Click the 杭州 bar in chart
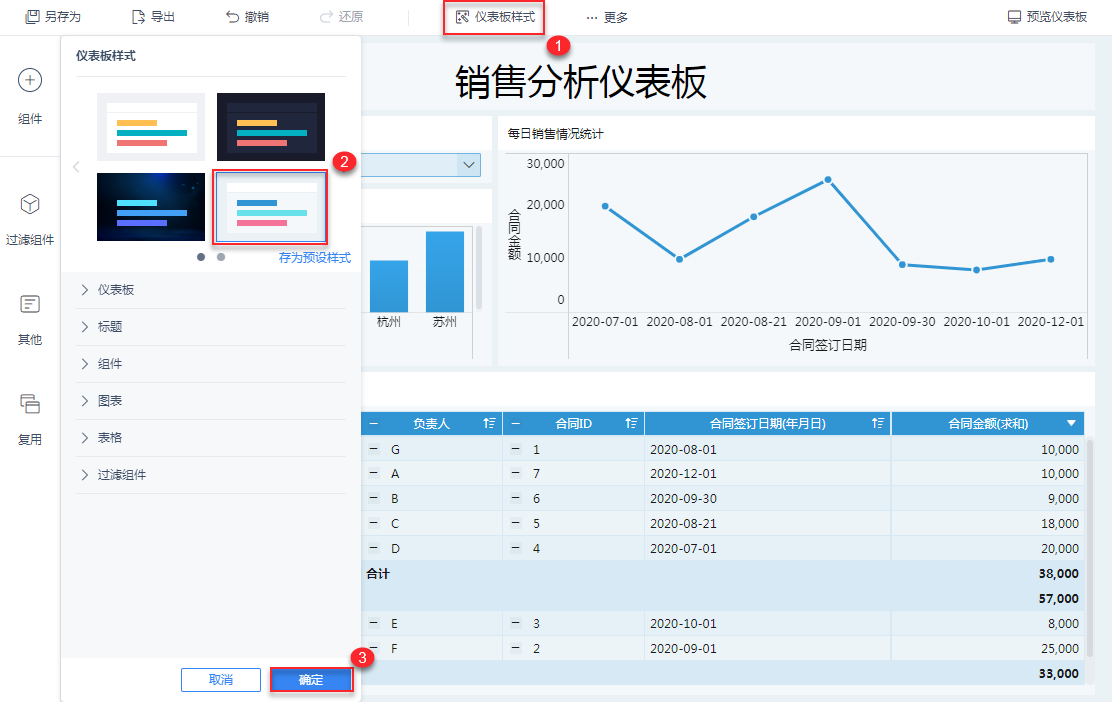 click(x=389, y=286)
